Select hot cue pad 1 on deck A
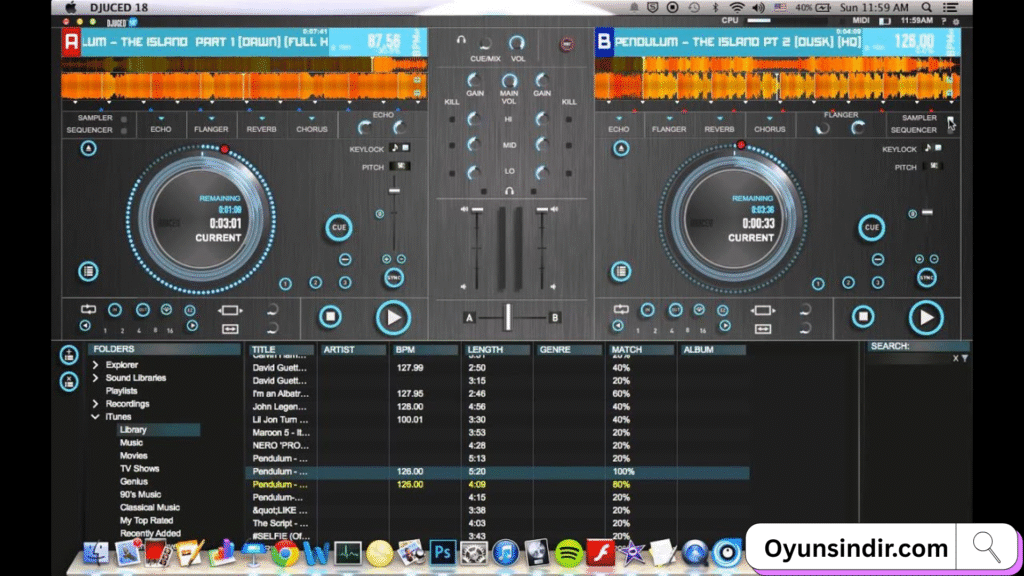 point(285,281)
